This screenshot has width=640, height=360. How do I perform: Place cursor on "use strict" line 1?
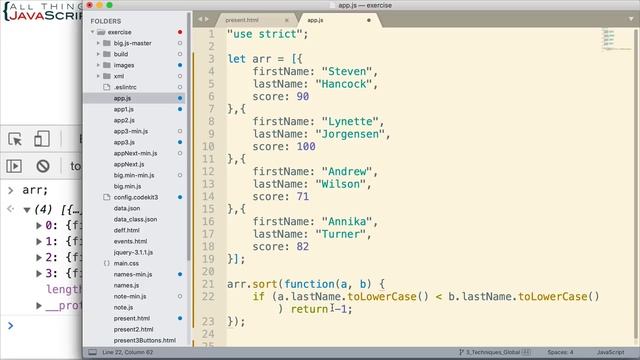267,34
